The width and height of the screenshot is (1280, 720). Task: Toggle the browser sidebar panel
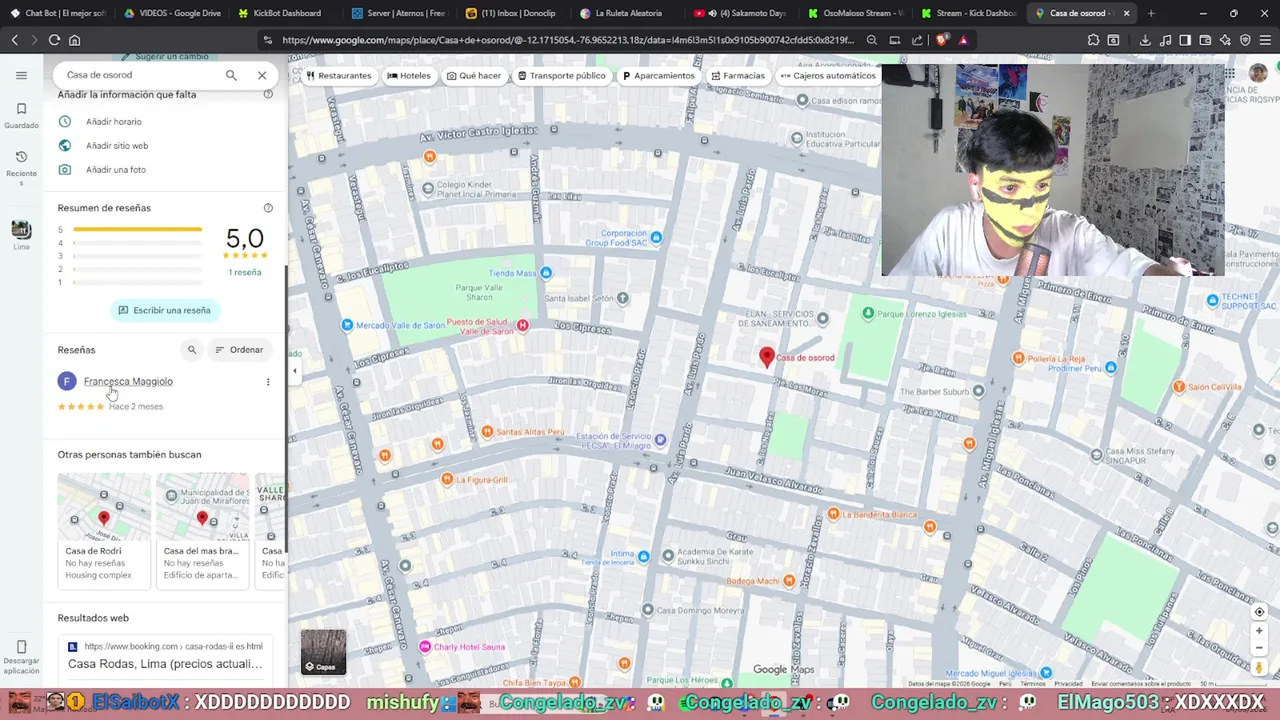pos(1185,40)
